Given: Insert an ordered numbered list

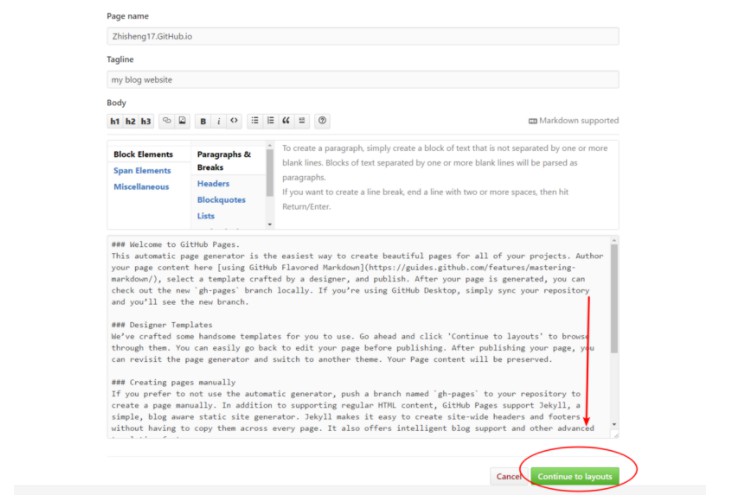Looking at the screenshot, I should (270, 121).
